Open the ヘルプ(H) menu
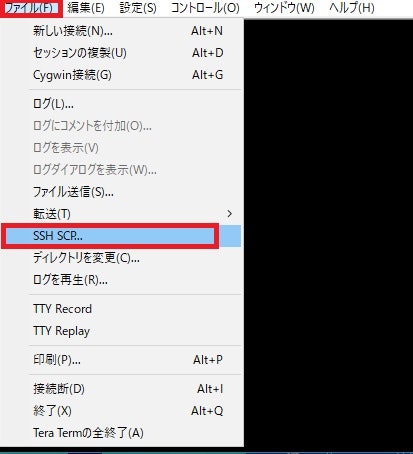 [x=352, y=8]
